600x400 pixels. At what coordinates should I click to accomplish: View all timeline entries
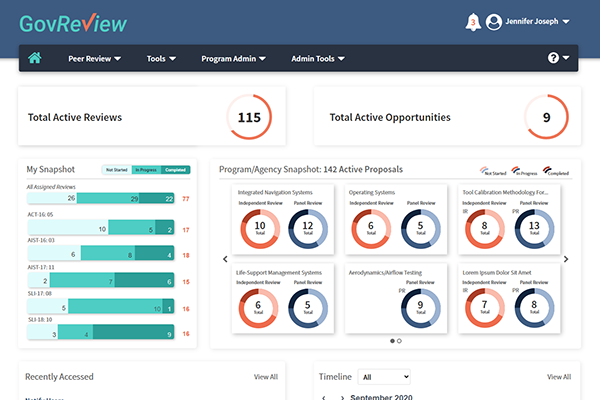pyautogui.click(x=559, y=377)
